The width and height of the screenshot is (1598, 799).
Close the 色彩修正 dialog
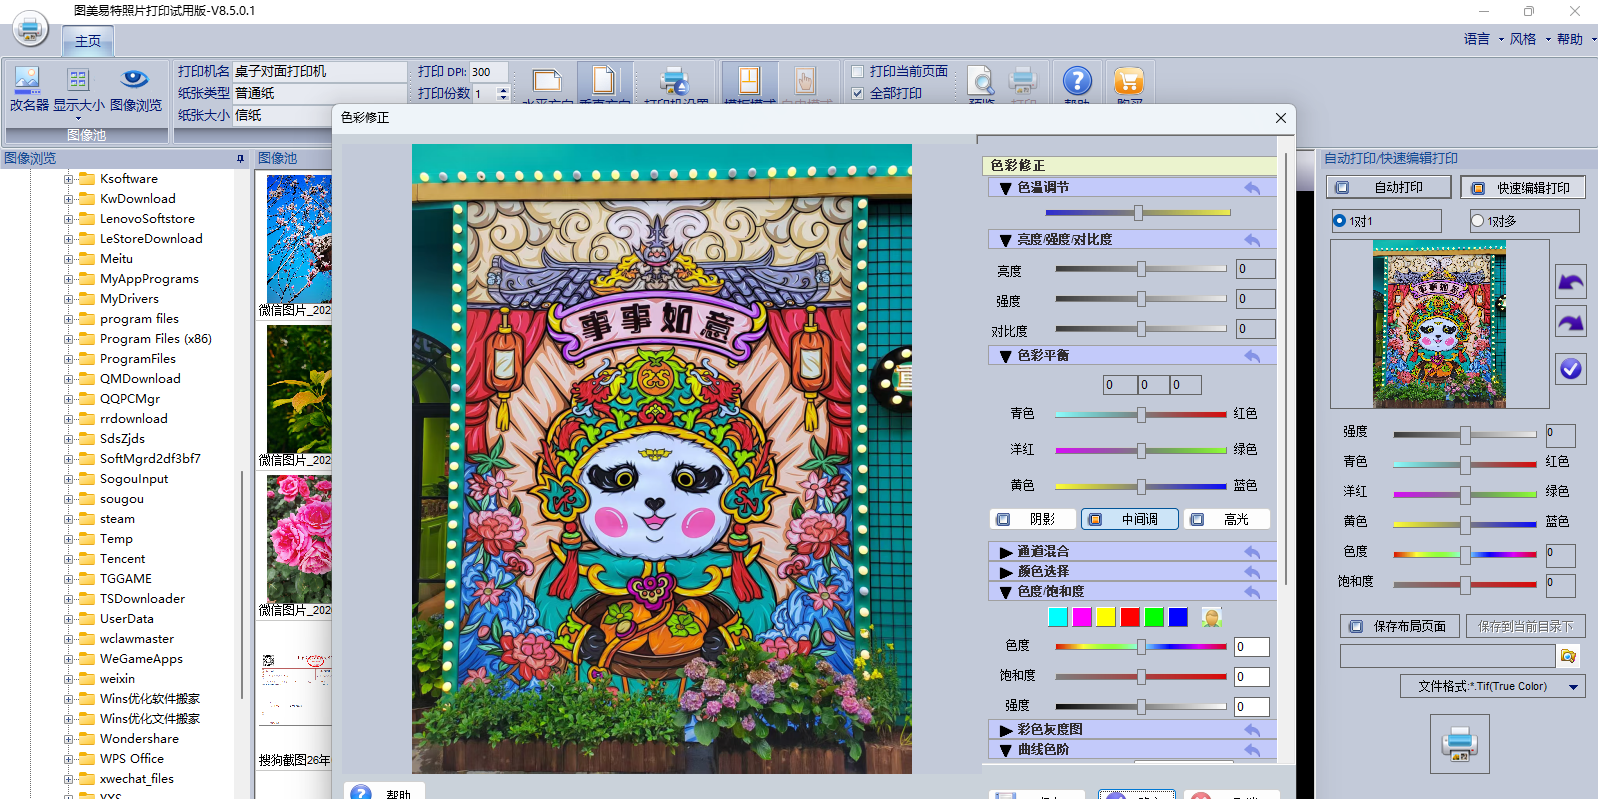(x=1281, y=118)
